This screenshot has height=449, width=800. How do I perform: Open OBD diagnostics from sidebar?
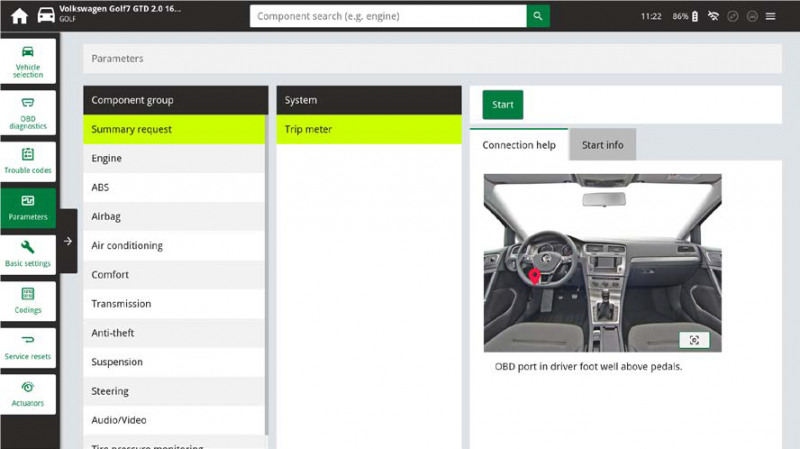pos(28,109)
